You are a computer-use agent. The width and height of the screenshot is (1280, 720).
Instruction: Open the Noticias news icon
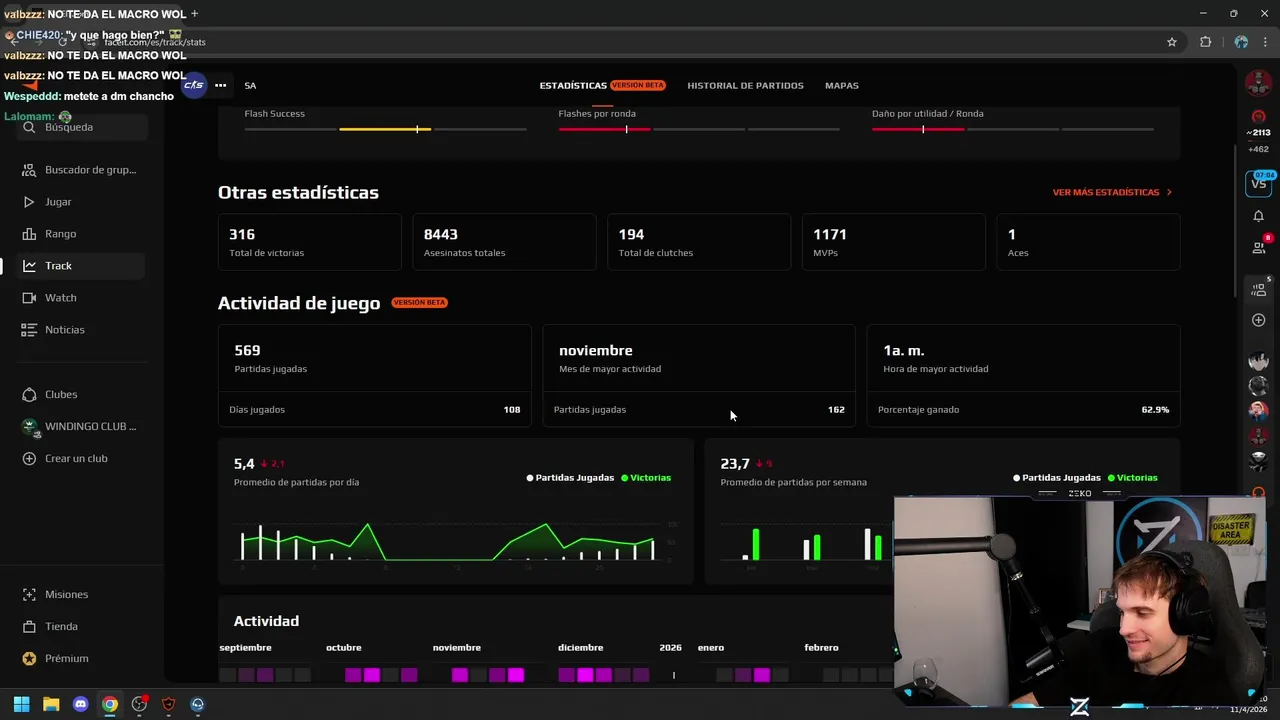click(29, 330)
